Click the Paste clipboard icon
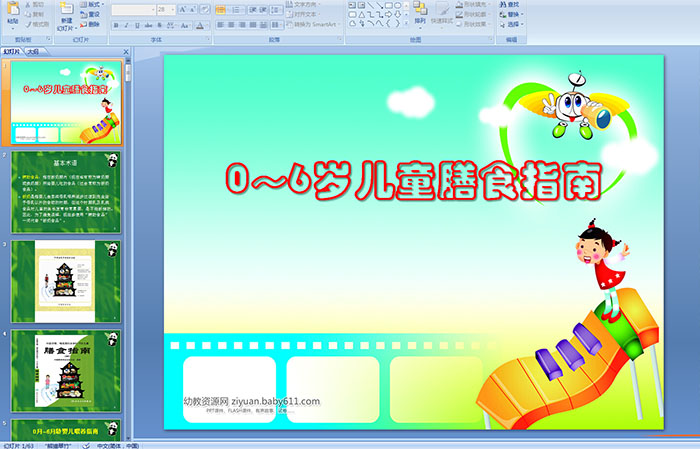700x449 pixels. point(13,8)
